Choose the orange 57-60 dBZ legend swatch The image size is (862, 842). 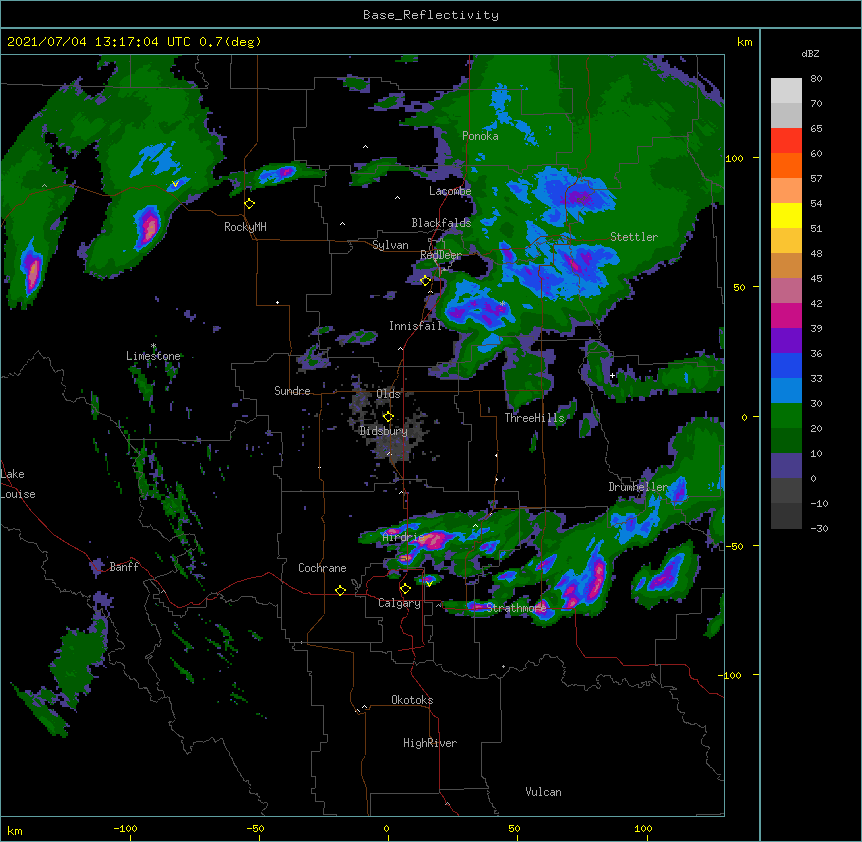click(x=786, y=165)
